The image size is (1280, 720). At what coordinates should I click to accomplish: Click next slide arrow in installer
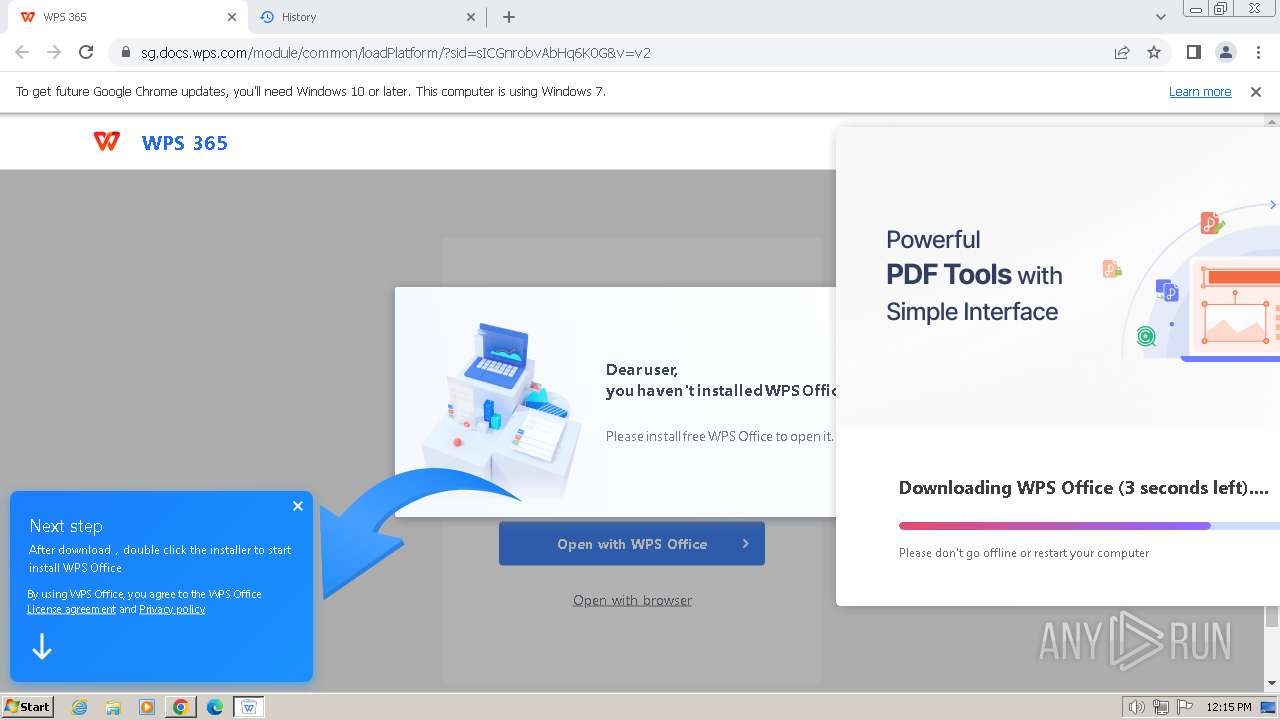(x=1273, y=205)
